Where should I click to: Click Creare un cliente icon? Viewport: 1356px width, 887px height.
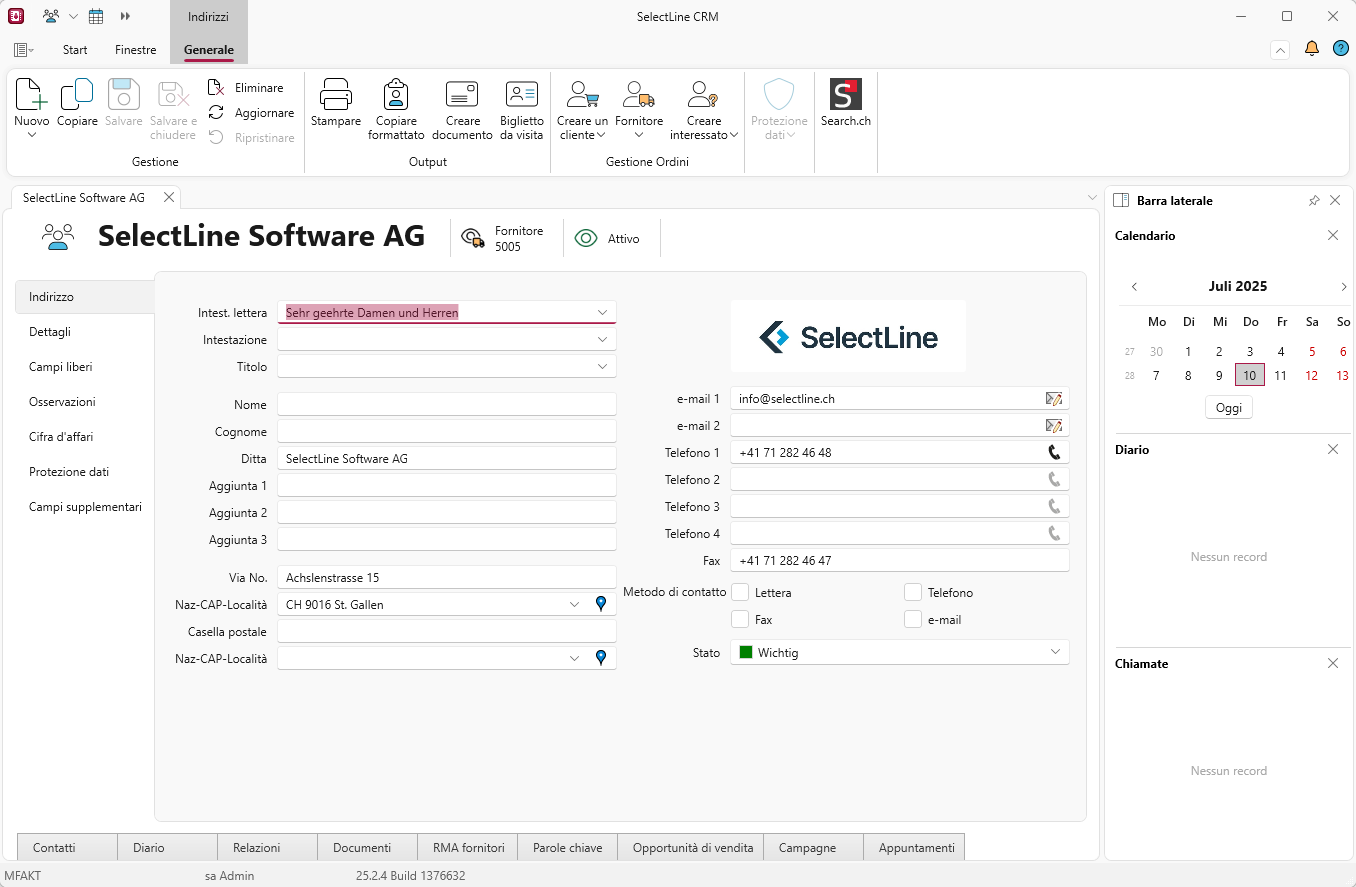pos(582,95)
